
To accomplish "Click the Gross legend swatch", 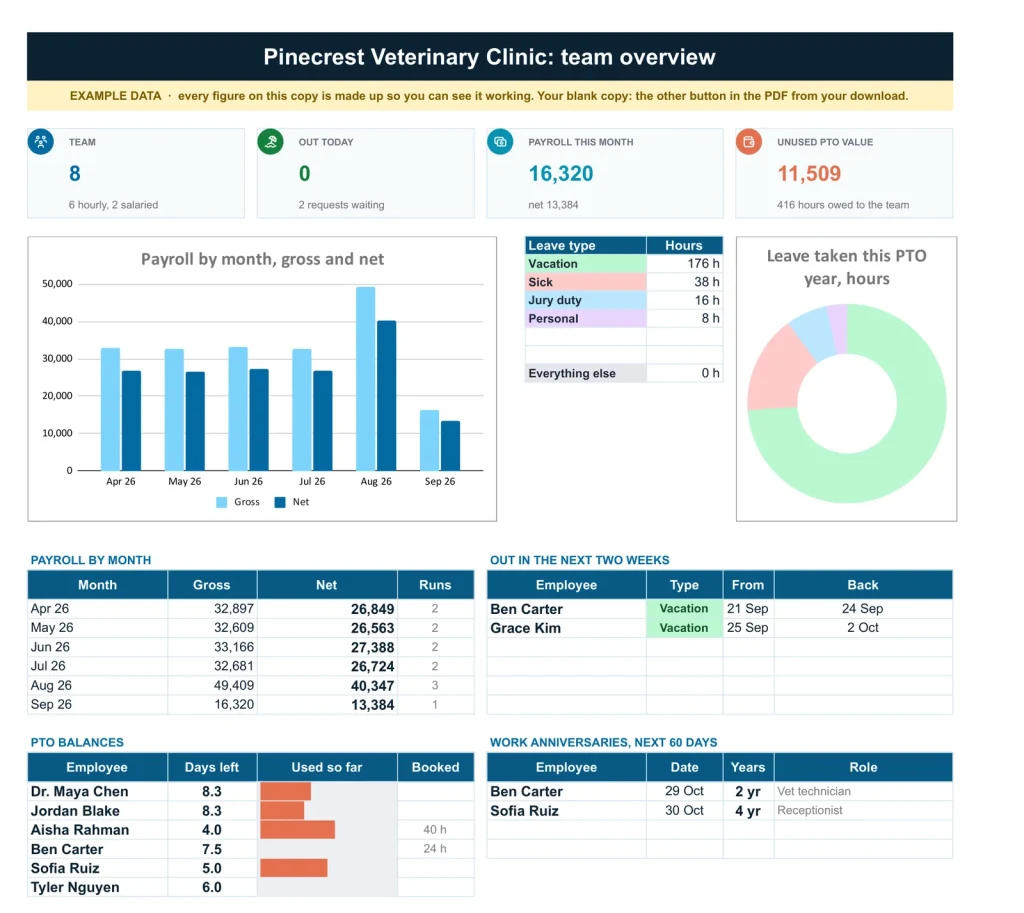I will click(x=221, y=502).
